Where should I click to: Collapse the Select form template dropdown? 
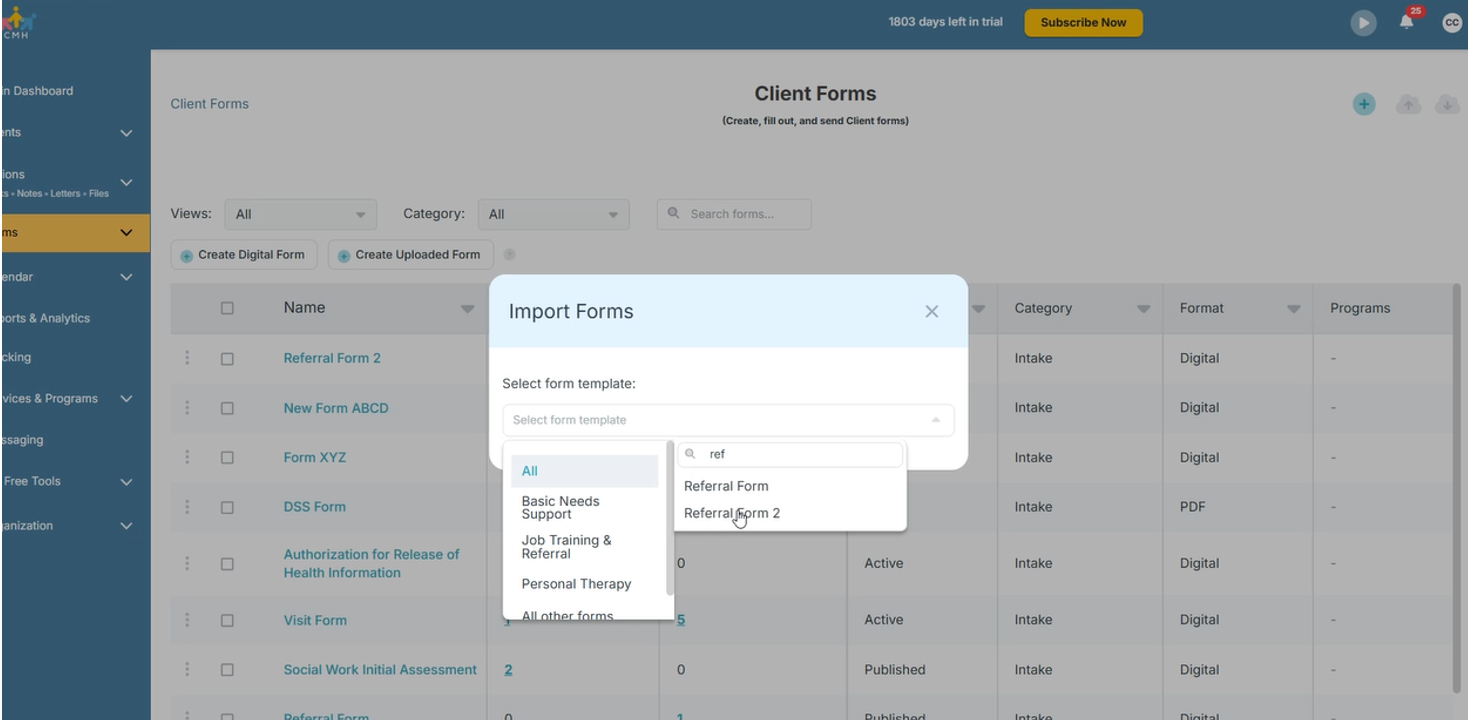pos(728,420)
